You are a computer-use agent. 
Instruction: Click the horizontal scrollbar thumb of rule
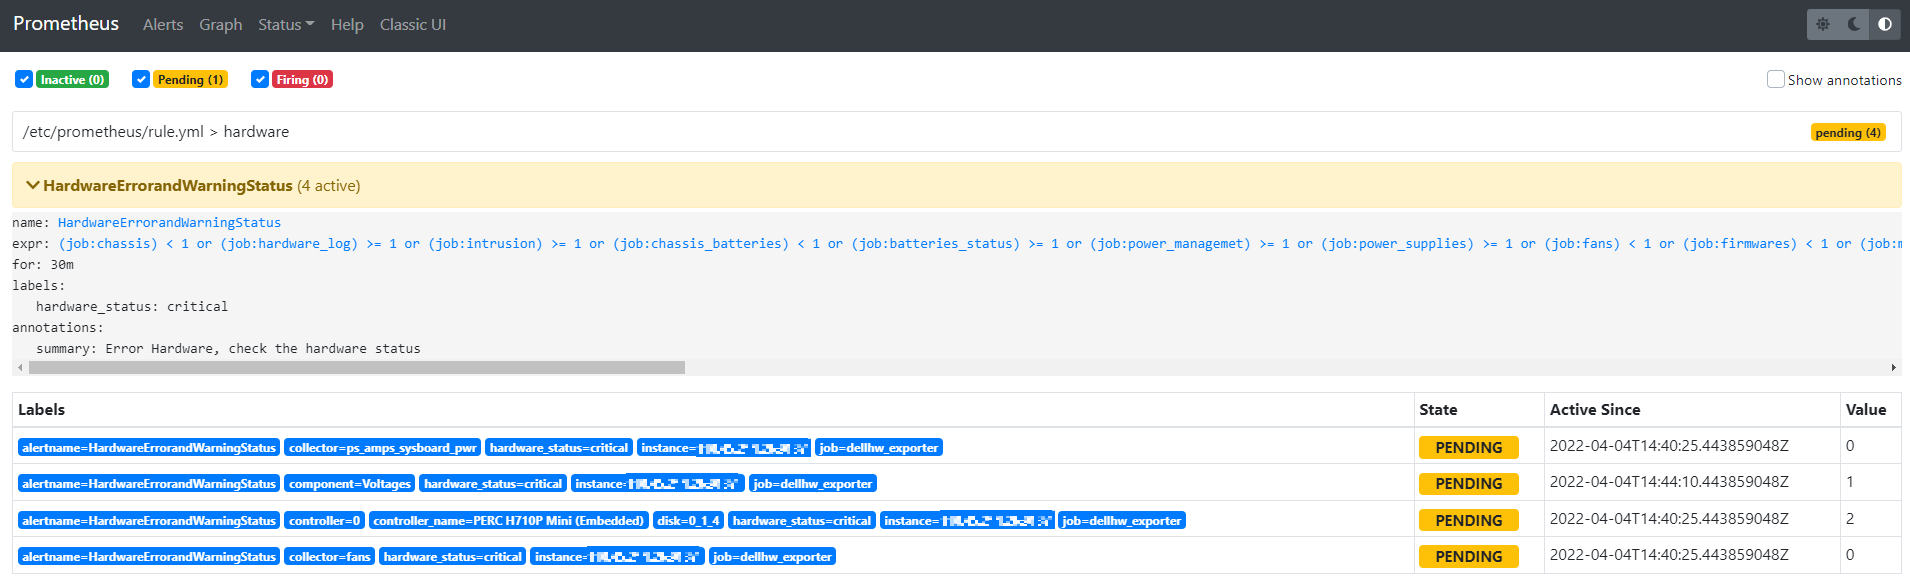tap(357, 368)
